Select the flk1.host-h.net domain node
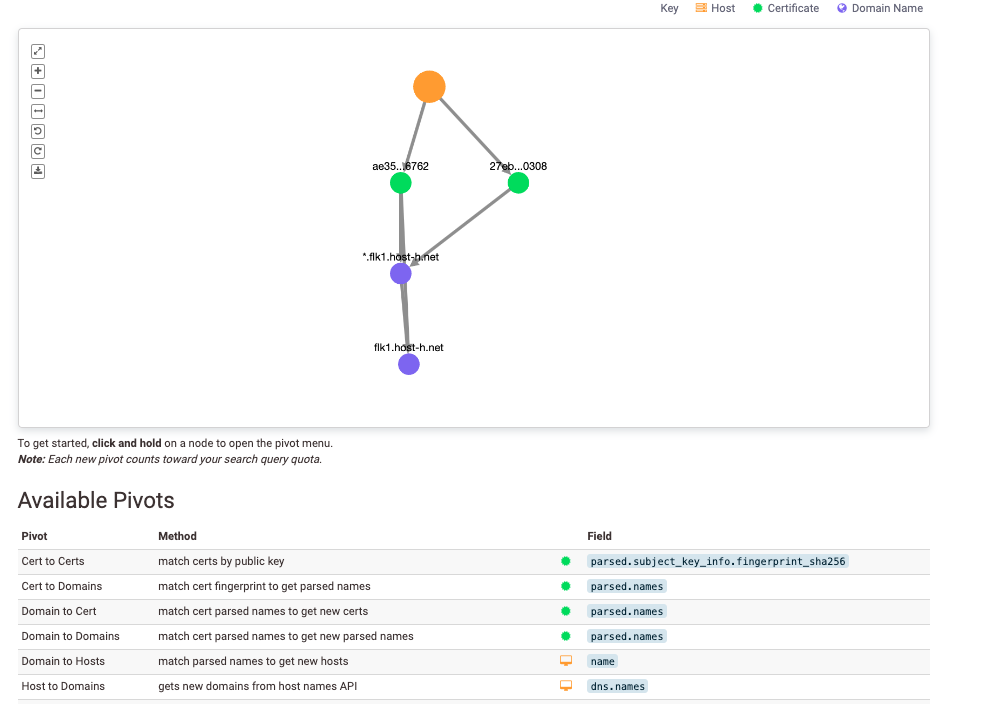This screenshot has width=989, height=704. pyautogui.click(x=409, y=364)
